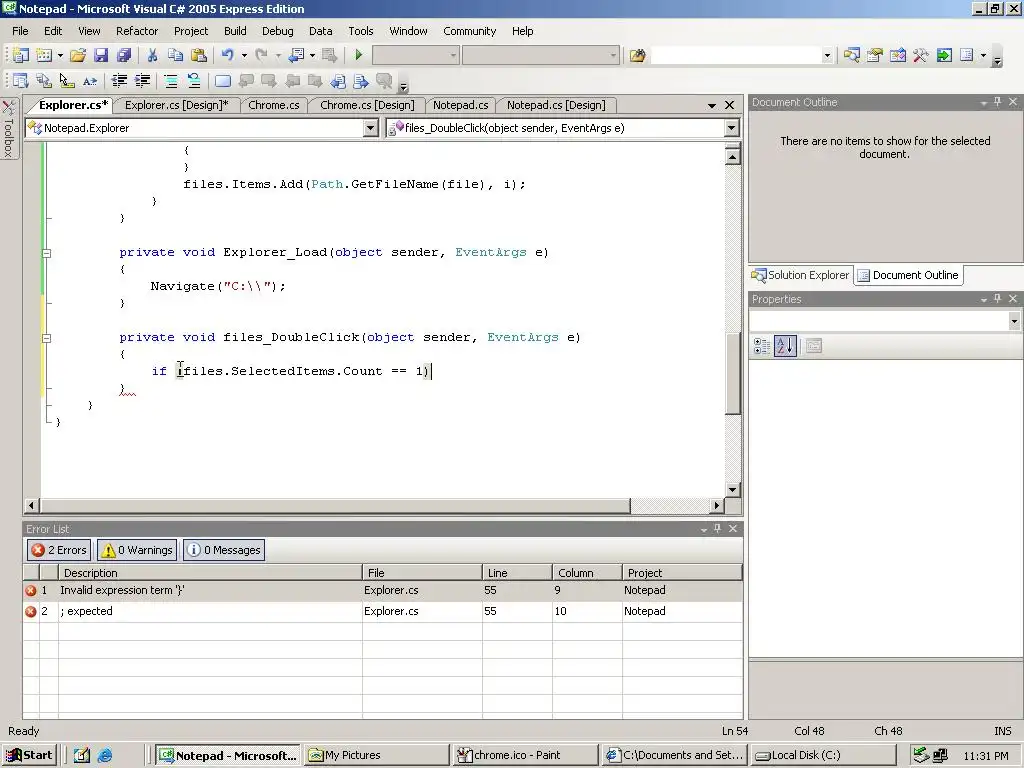
Task: Click the Display Word Completion icon
Action: pos(89,81)
